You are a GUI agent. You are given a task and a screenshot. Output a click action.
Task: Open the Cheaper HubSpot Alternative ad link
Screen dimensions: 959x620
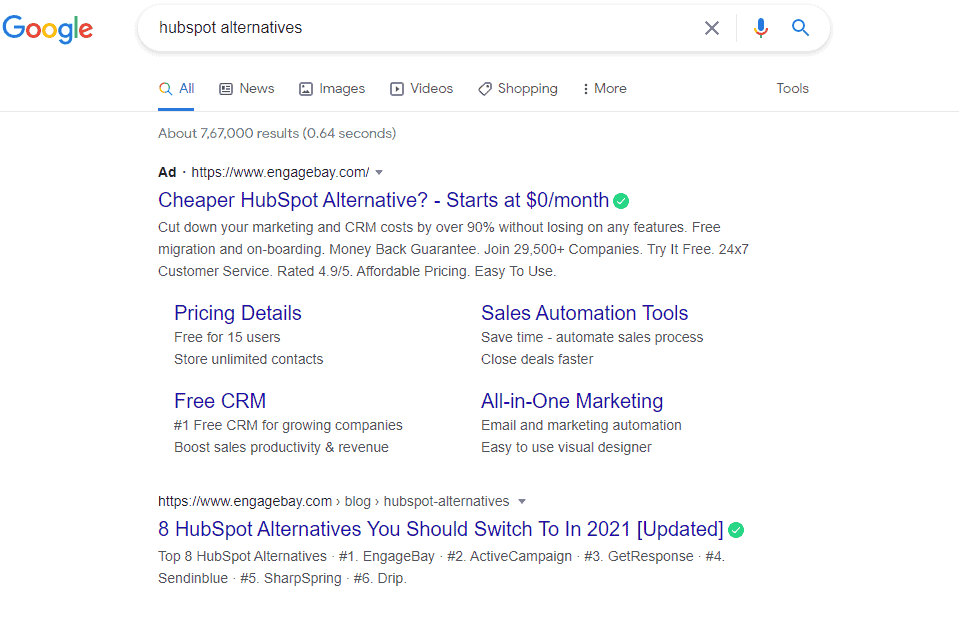[383, 200]
